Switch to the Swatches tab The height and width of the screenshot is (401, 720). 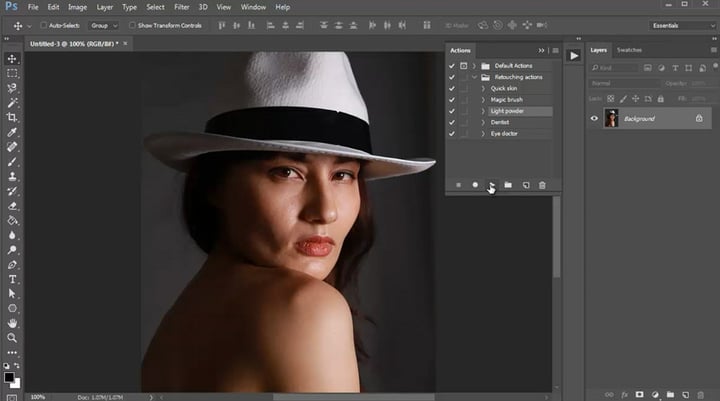click(x=630, y=49)
